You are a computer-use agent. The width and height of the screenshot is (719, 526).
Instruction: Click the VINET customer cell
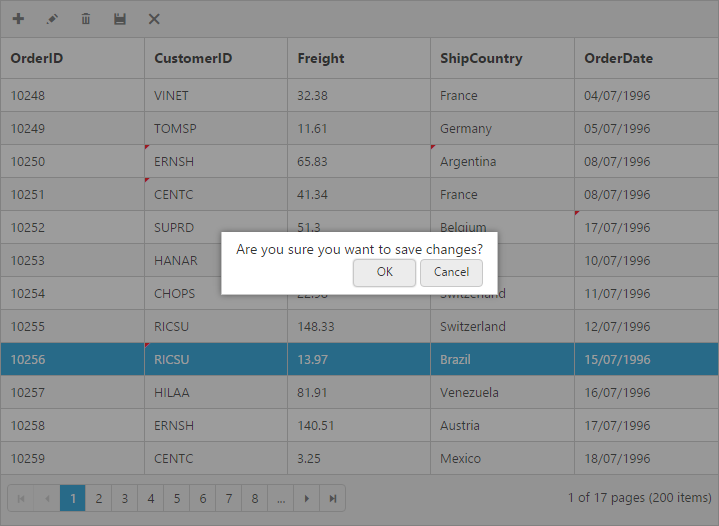click(x=171, y=96)
